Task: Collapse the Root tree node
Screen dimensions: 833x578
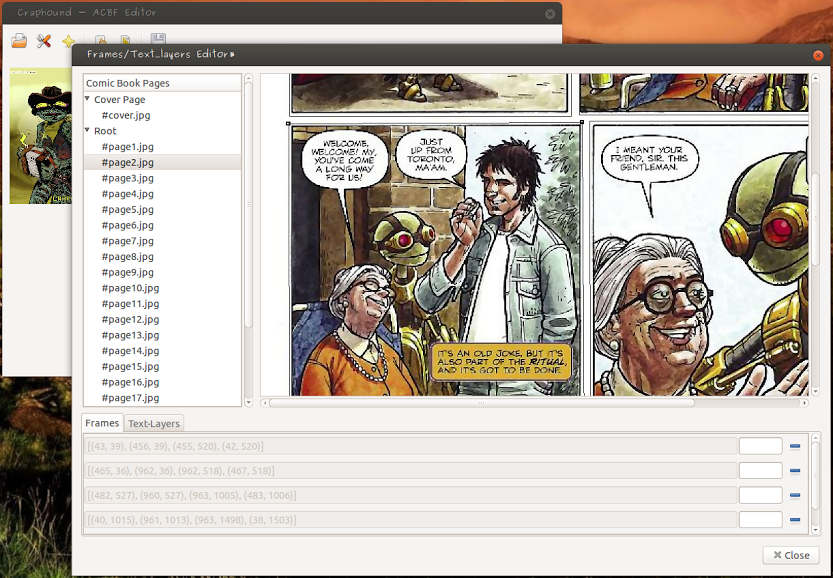Action: (x=88, y=130)
